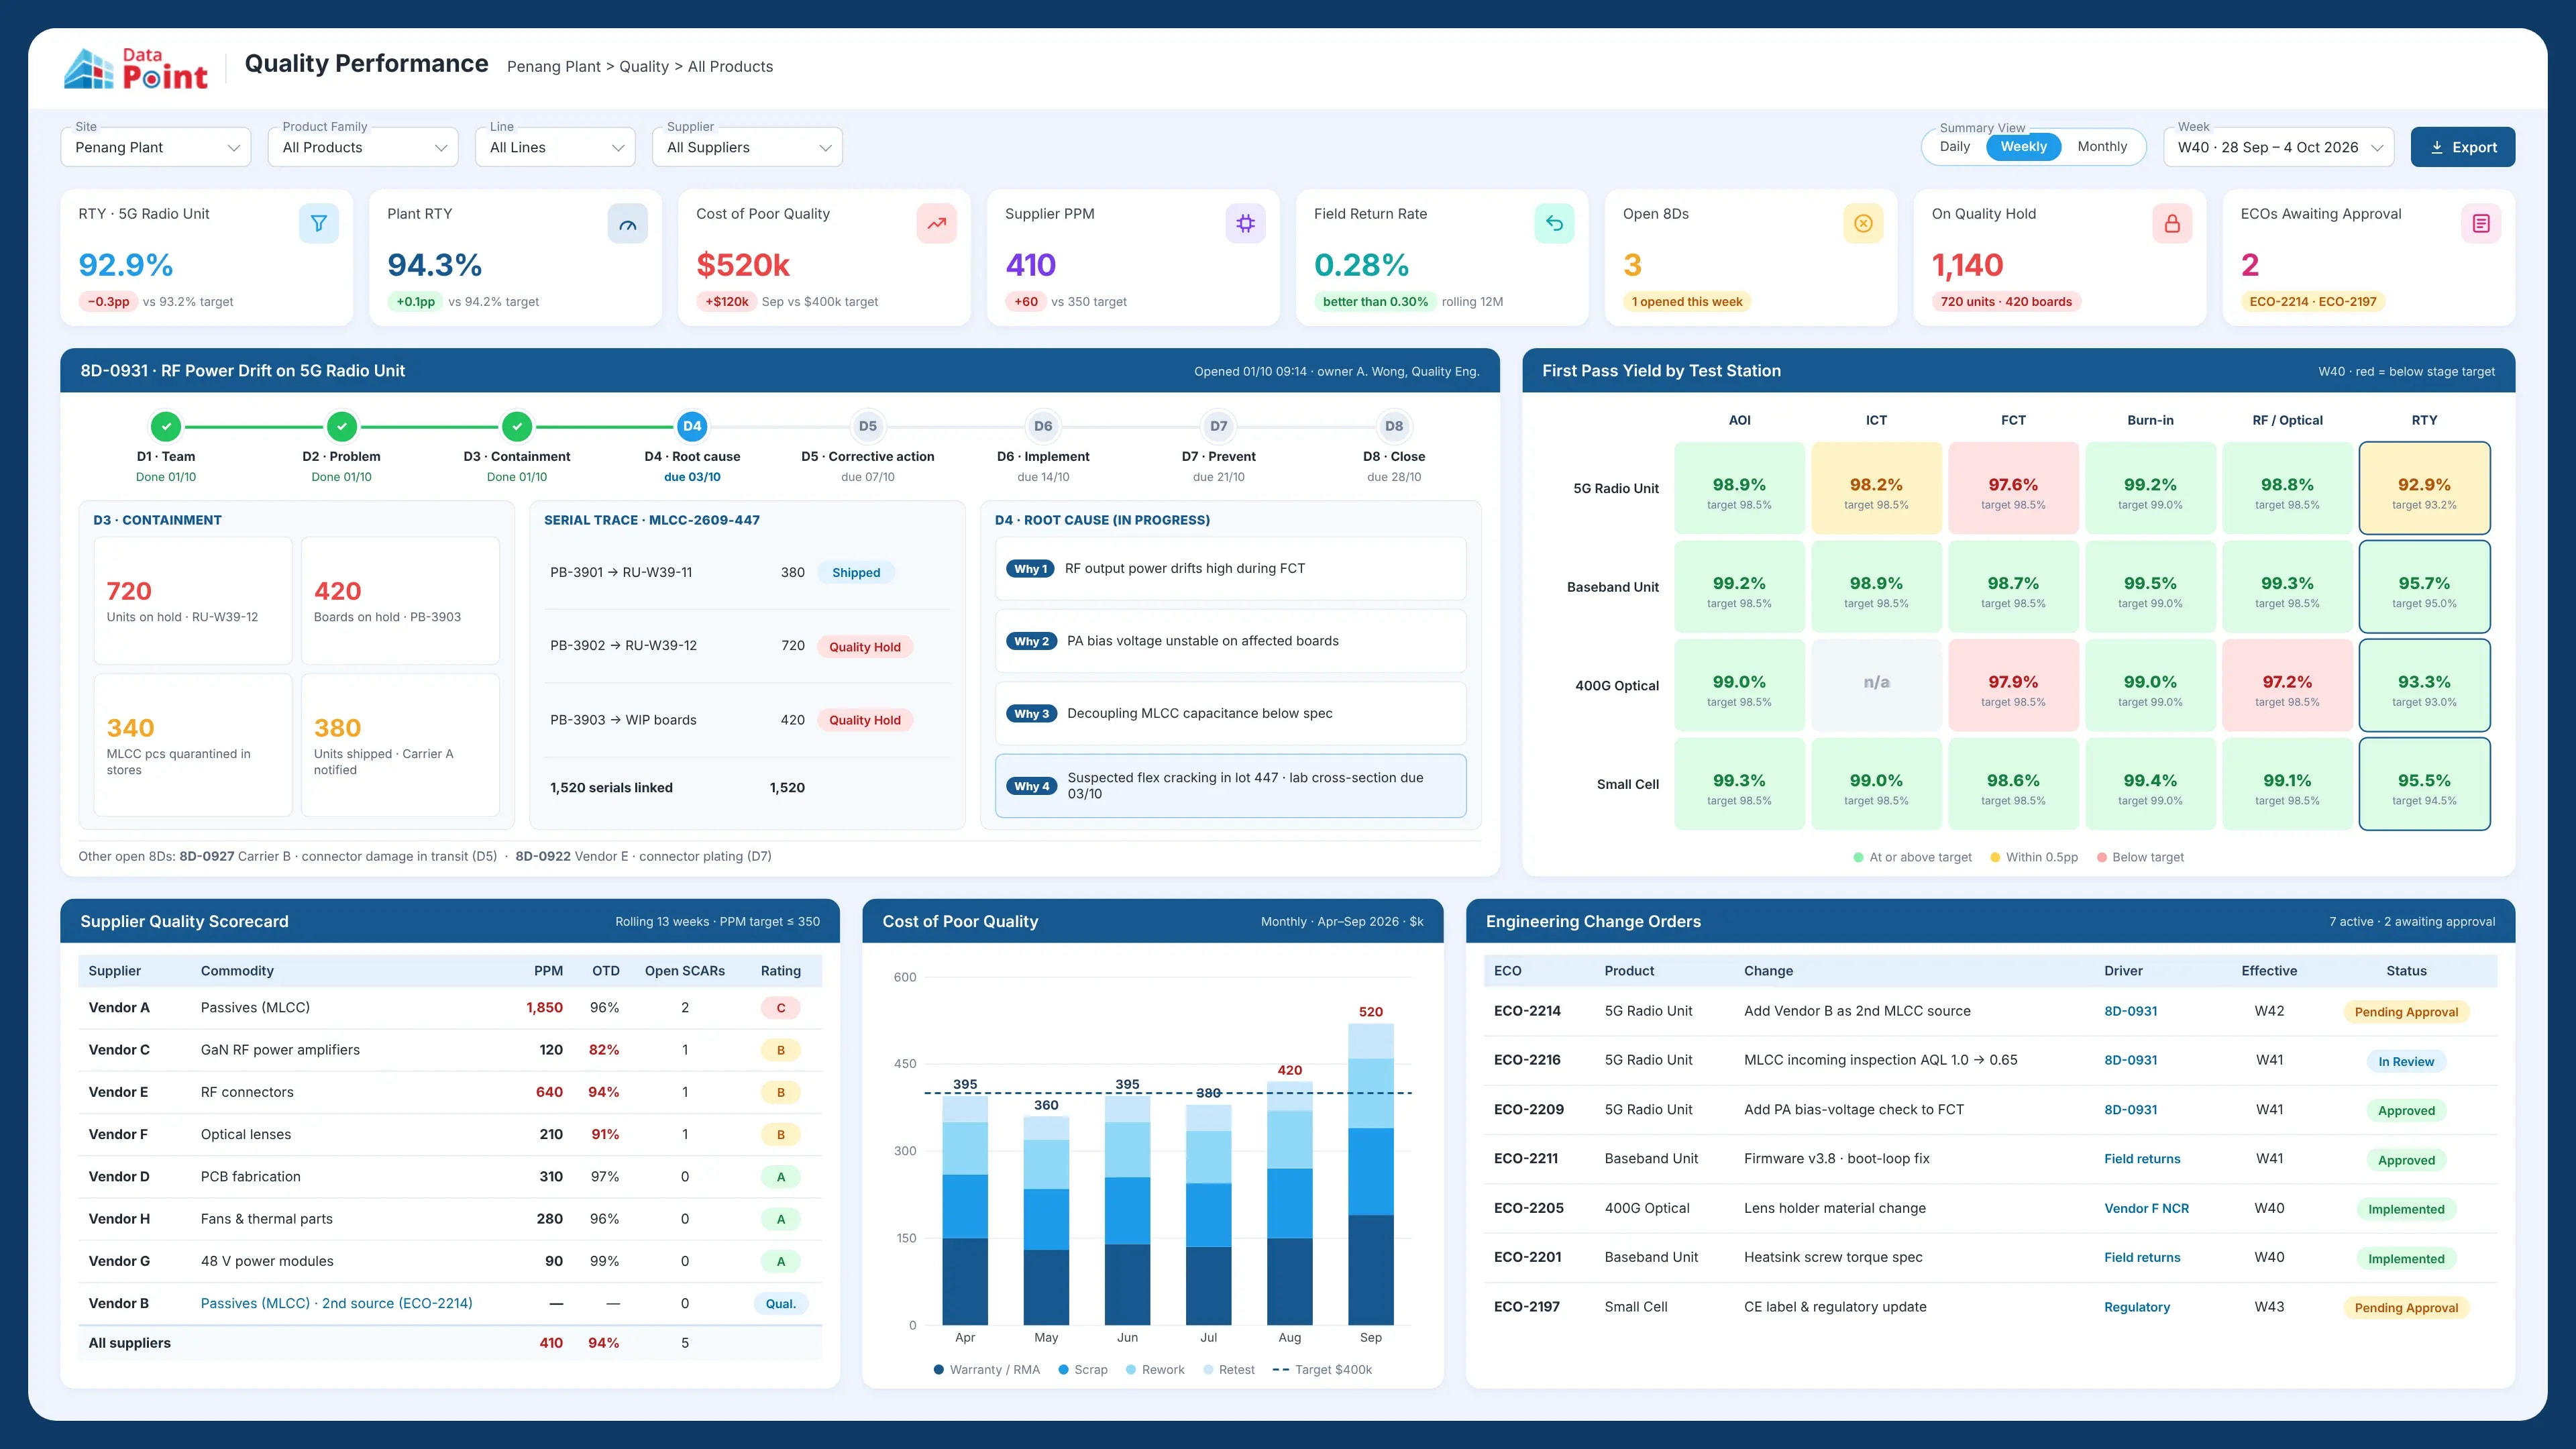
Task: Switch summary view to Monthly
Action: click(2102, 147)
